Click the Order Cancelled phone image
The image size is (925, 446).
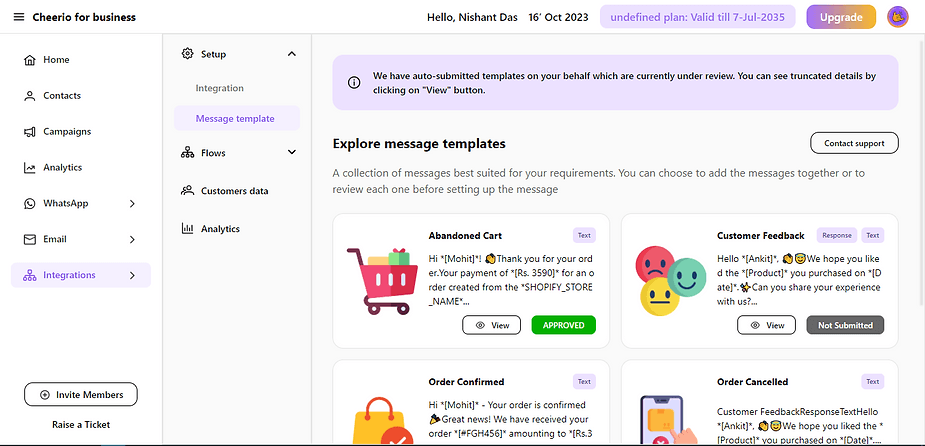669,420
